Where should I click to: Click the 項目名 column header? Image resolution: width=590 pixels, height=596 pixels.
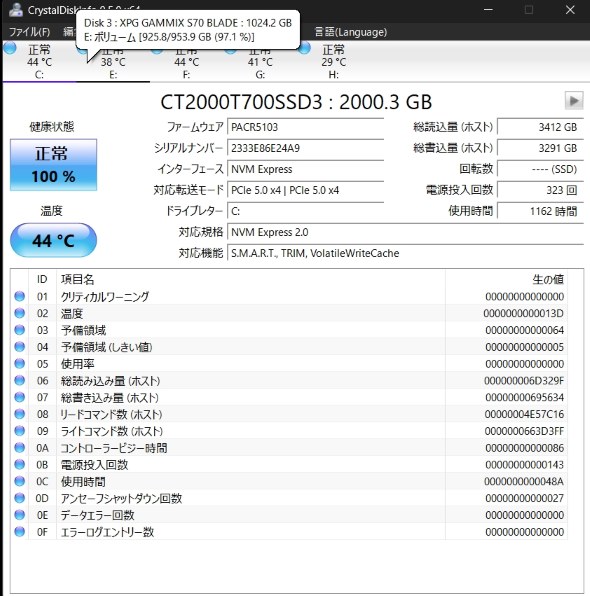point(251,279)
